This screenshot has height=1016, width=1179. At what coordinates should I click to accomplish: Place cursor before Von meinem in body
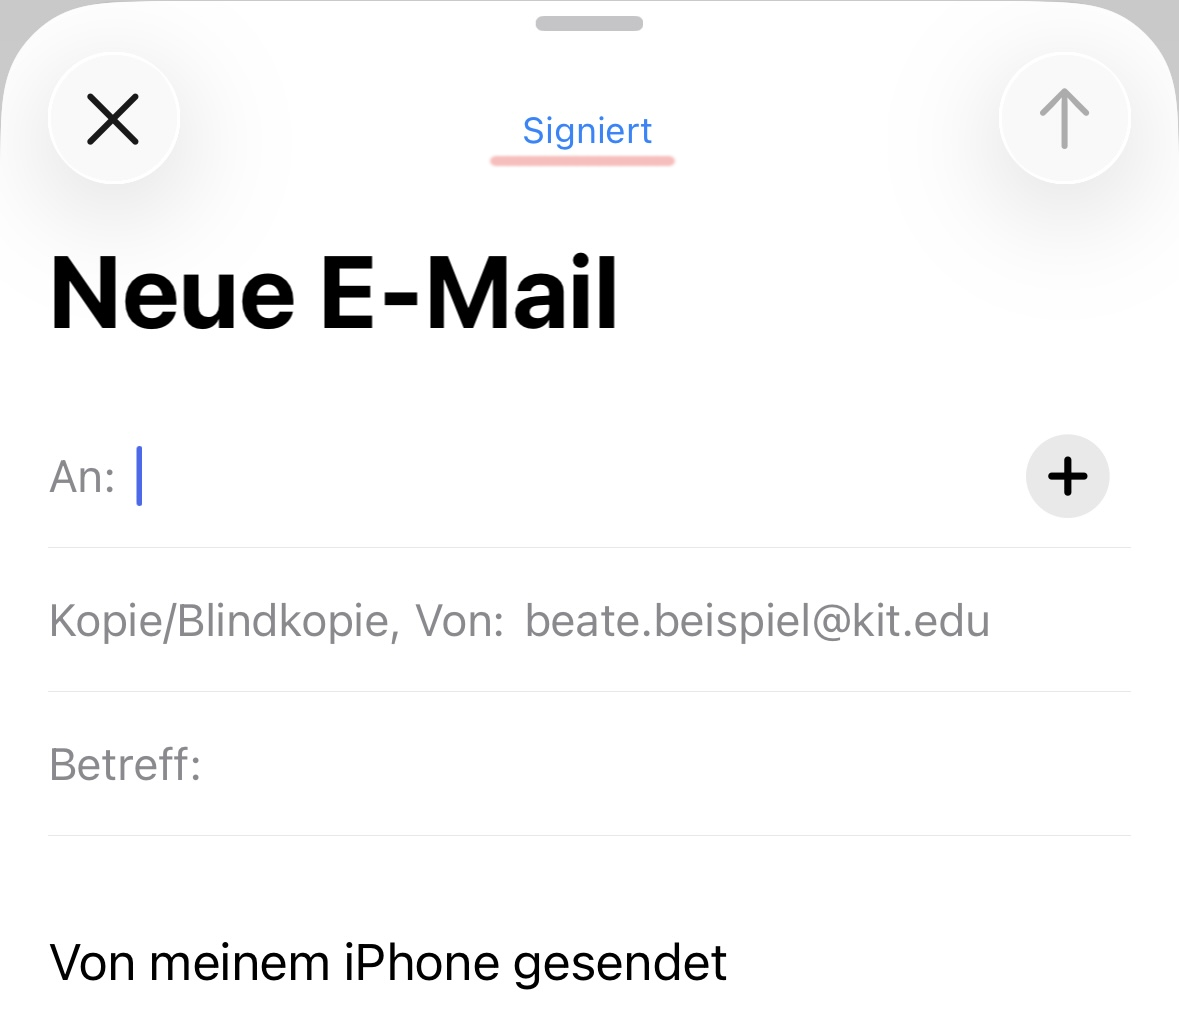51,963
